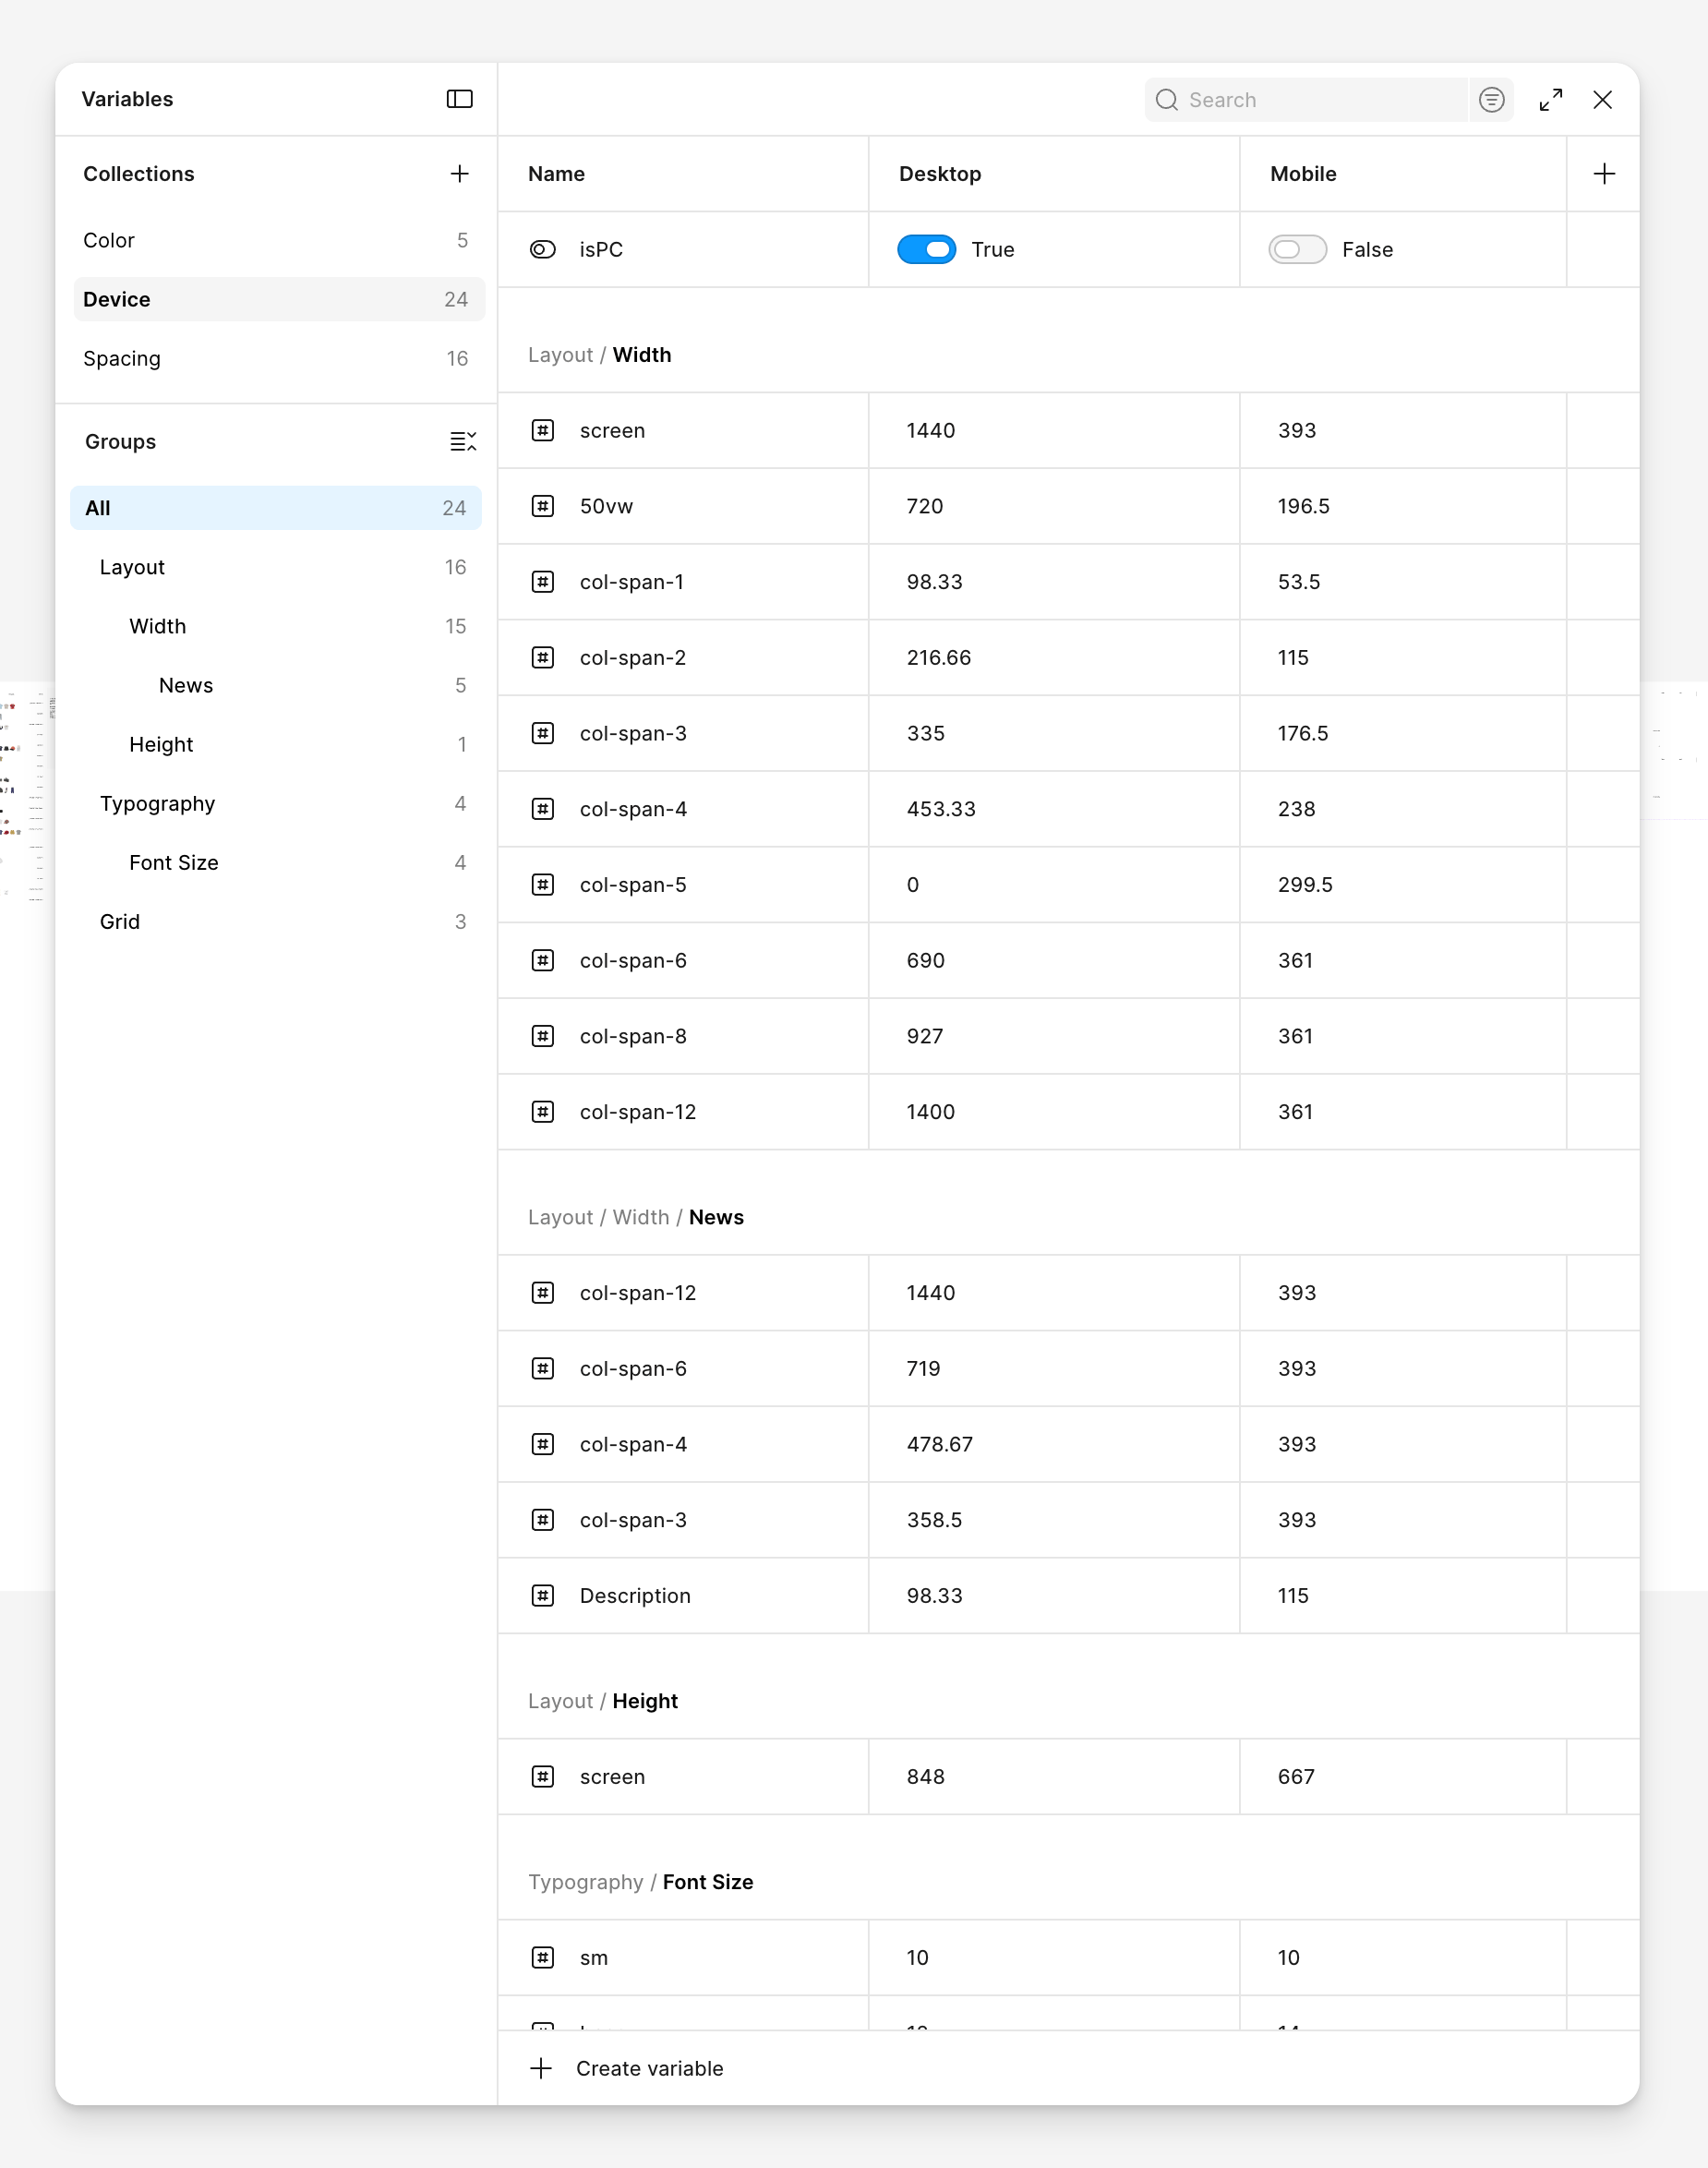1708x2168 pixels.
Task: Open the search filter options icon
Action: click(x=1491, y=100)
